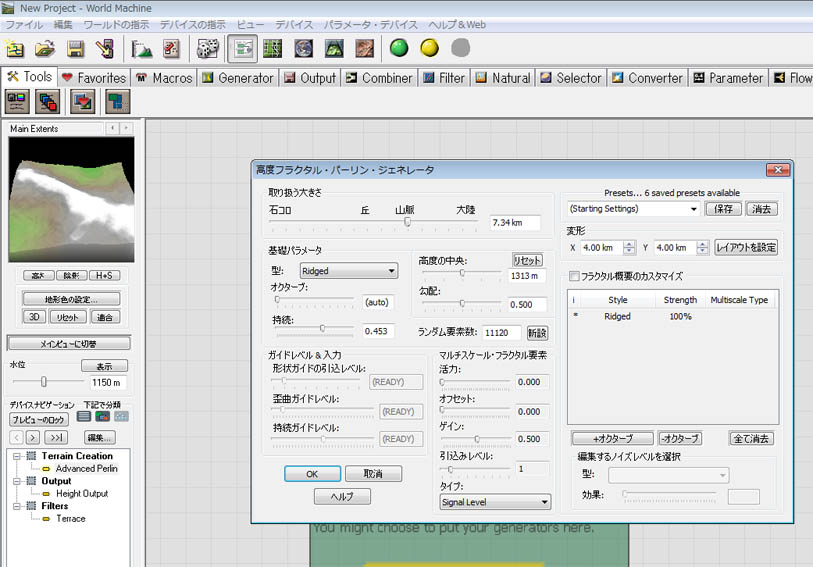Open the タイプ Signal Level dropdown

coord(495,502)
